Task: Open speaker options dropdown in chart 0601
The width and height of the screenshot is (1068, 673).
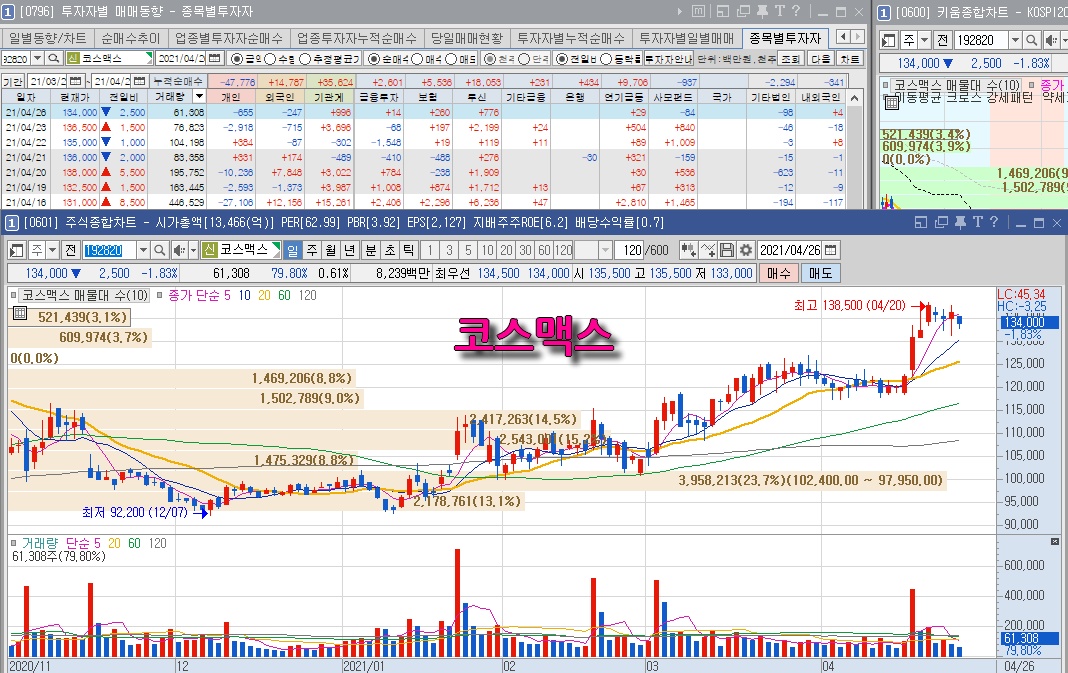Action: pos(193,251)
